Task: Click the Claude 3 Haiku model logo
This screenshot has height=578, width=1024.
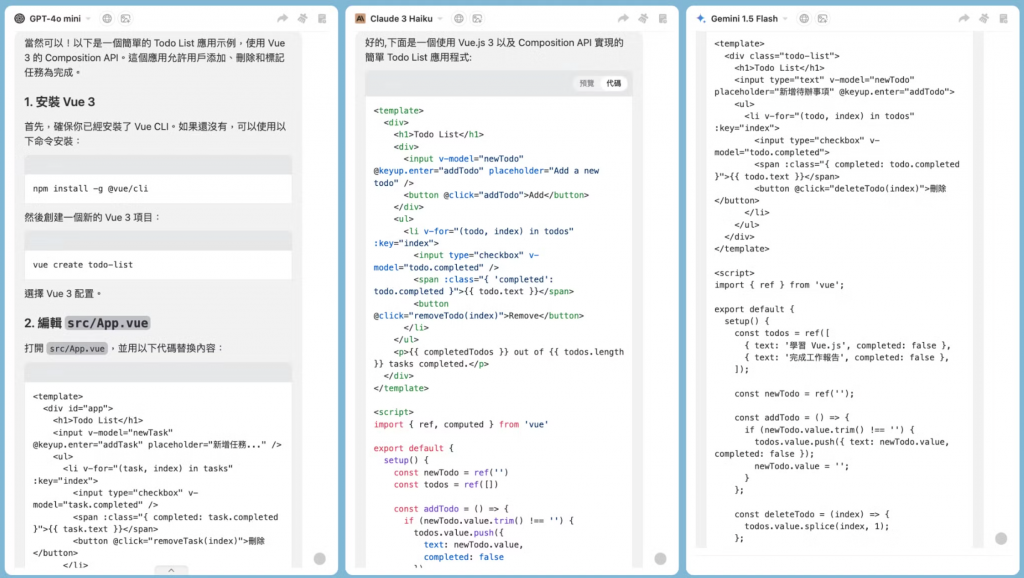Action: point(360,18)
